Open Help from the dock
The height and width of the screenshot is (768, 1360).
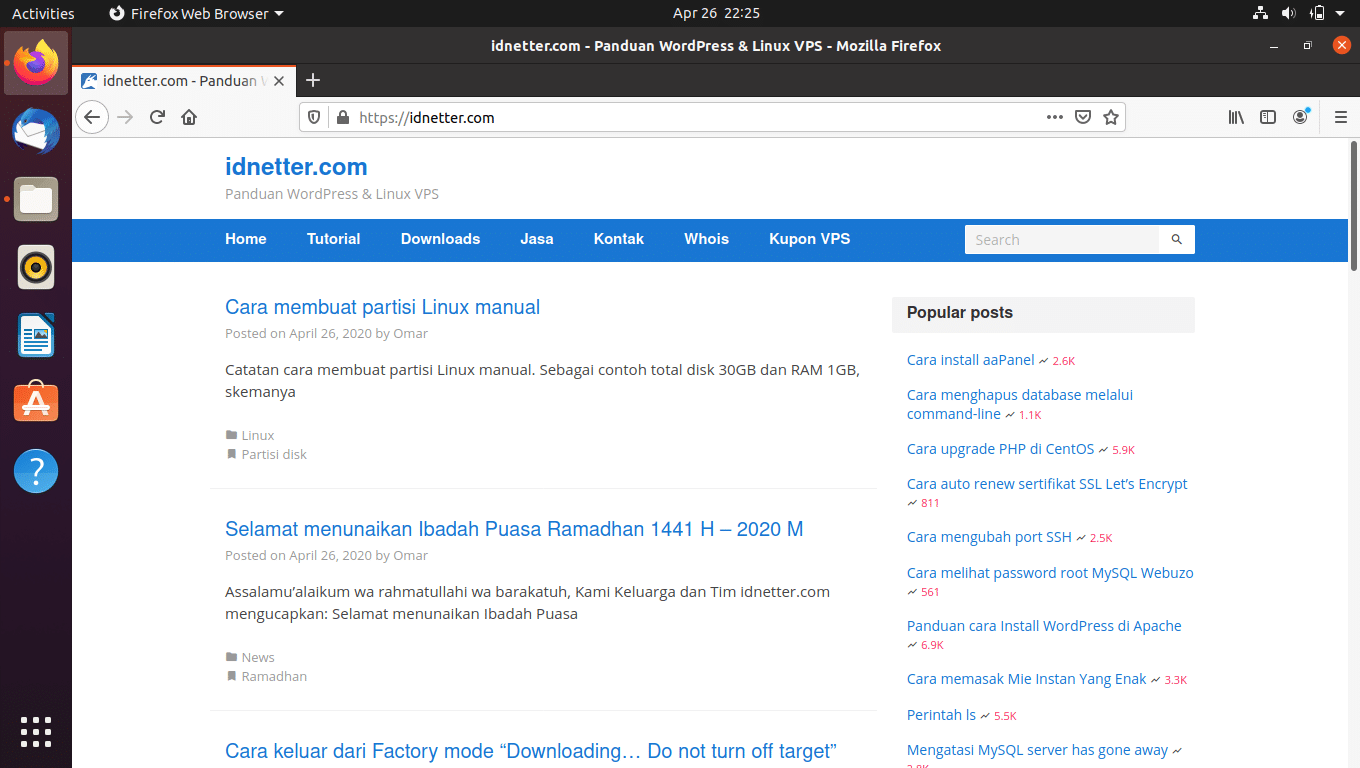coord(36,471)
